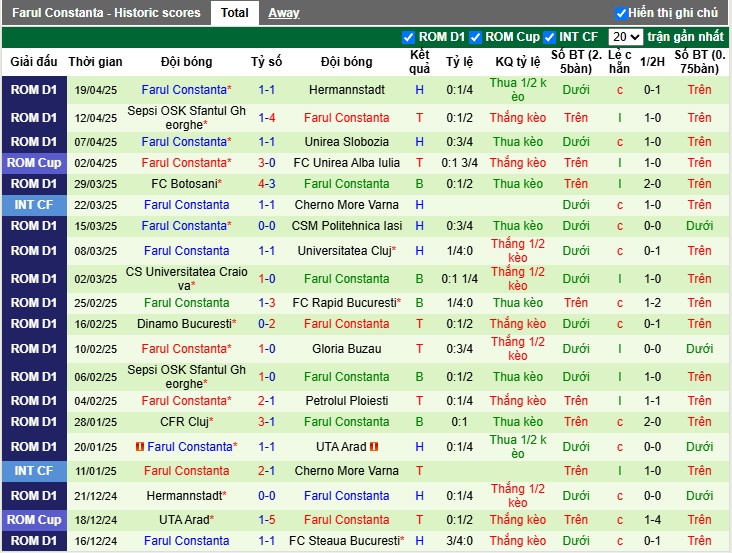Click FC Unirea Alba Iulia team name
732x553 pixels.
(347, 162)
